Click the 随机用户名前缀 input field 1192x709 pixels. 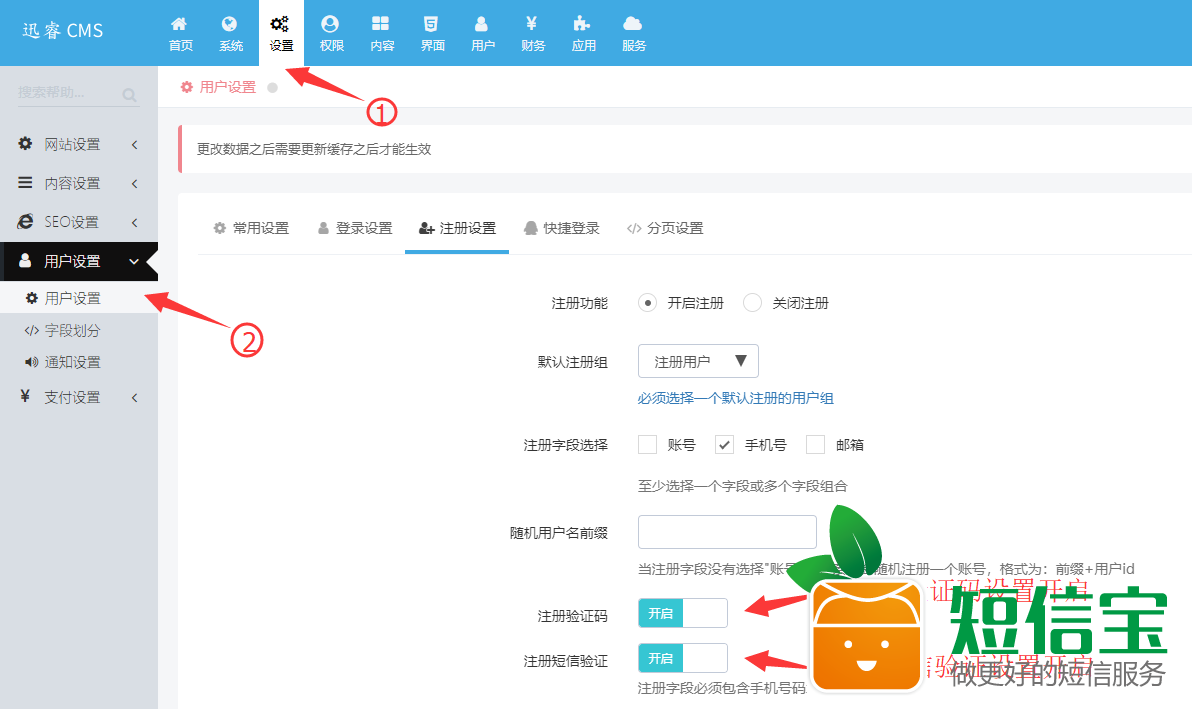click(727, 532)
